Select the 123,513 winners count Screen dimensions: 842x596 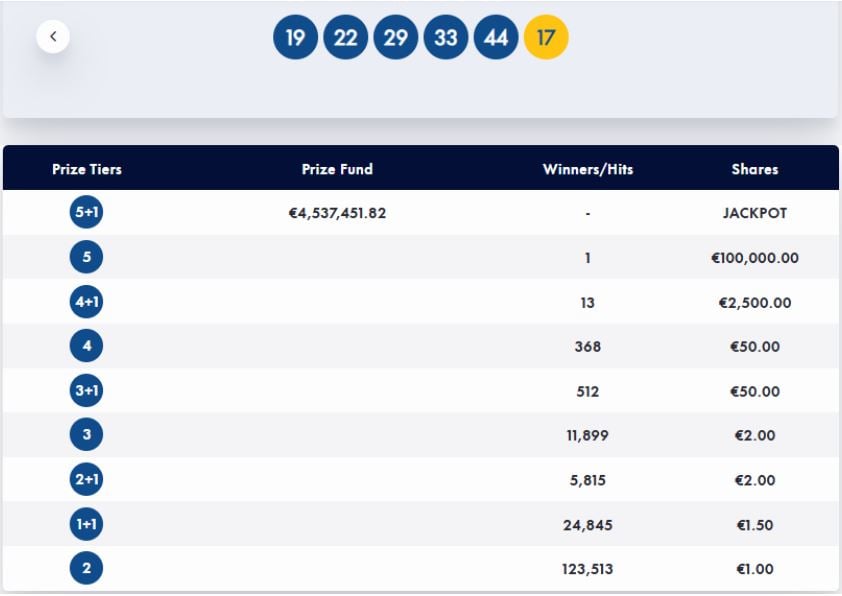click(x=588, y=569)
